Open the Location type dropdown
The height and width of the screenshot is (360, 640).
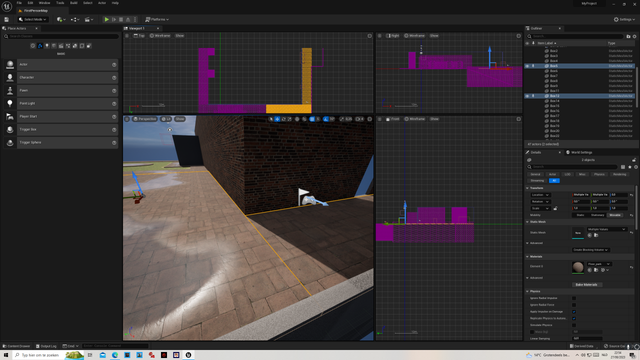(x=540, y=195)
